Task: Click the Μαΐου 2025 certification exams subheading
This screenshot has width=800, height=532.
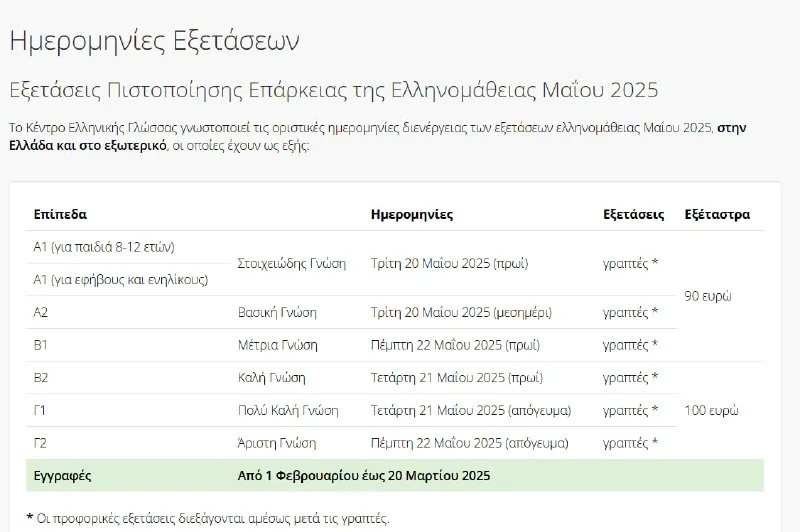Action: 333,90
